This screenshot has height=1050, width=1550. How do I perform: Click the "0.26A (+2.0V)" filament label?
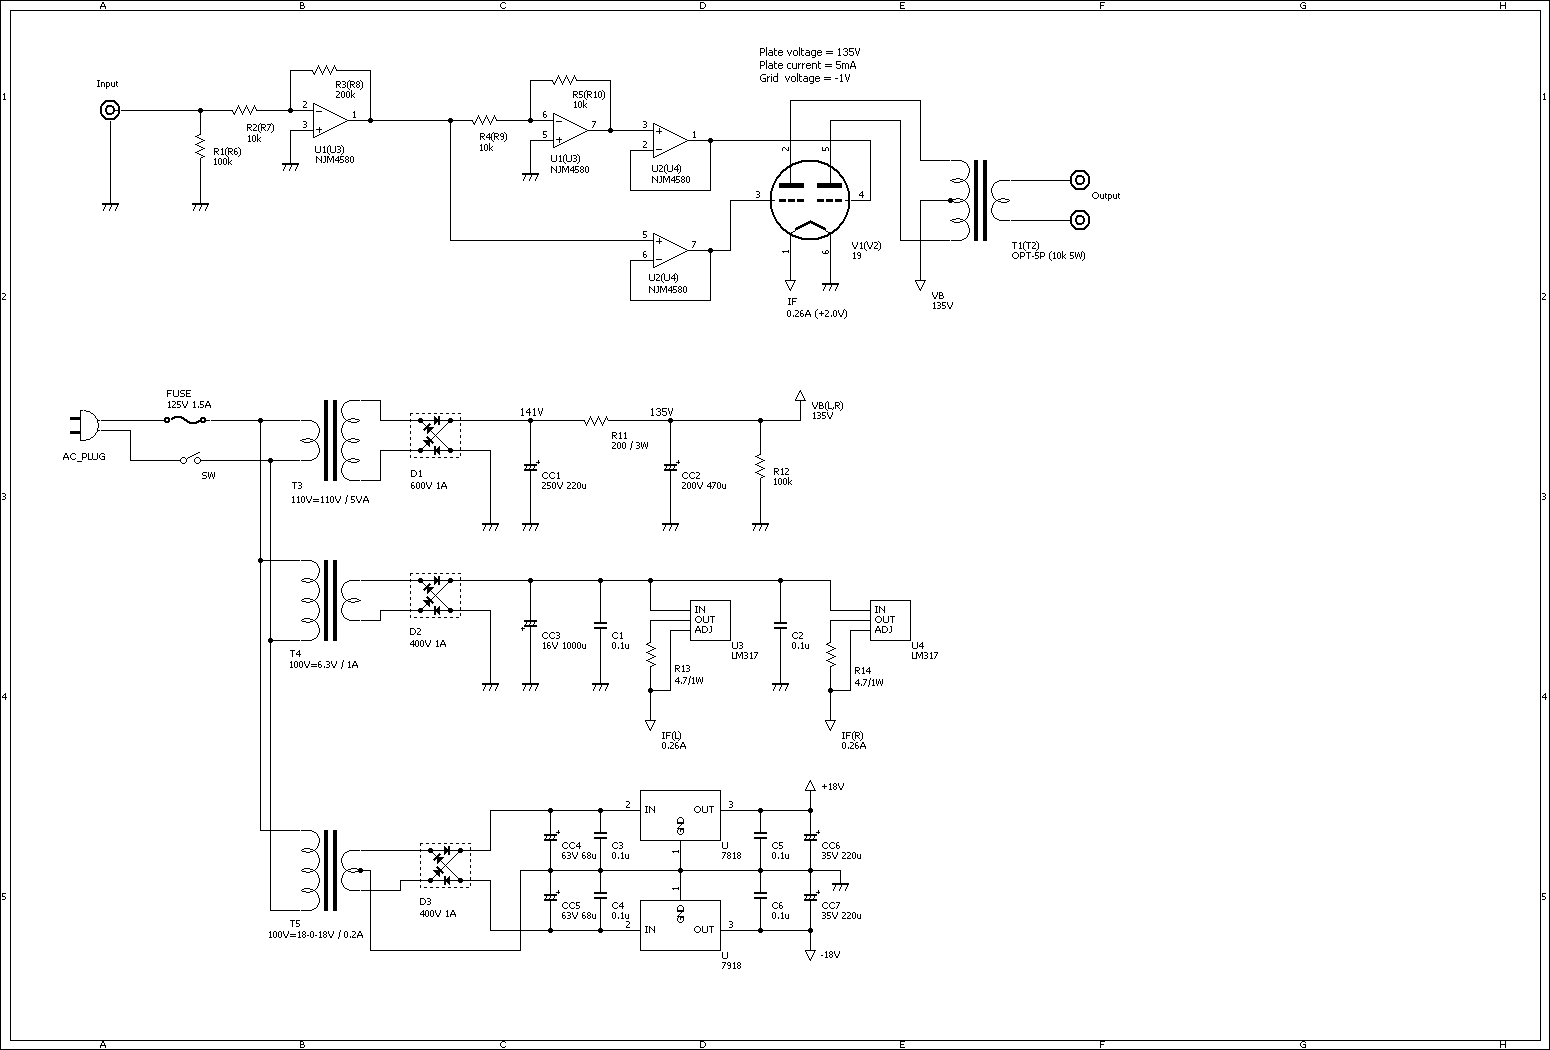pos(817,313)
